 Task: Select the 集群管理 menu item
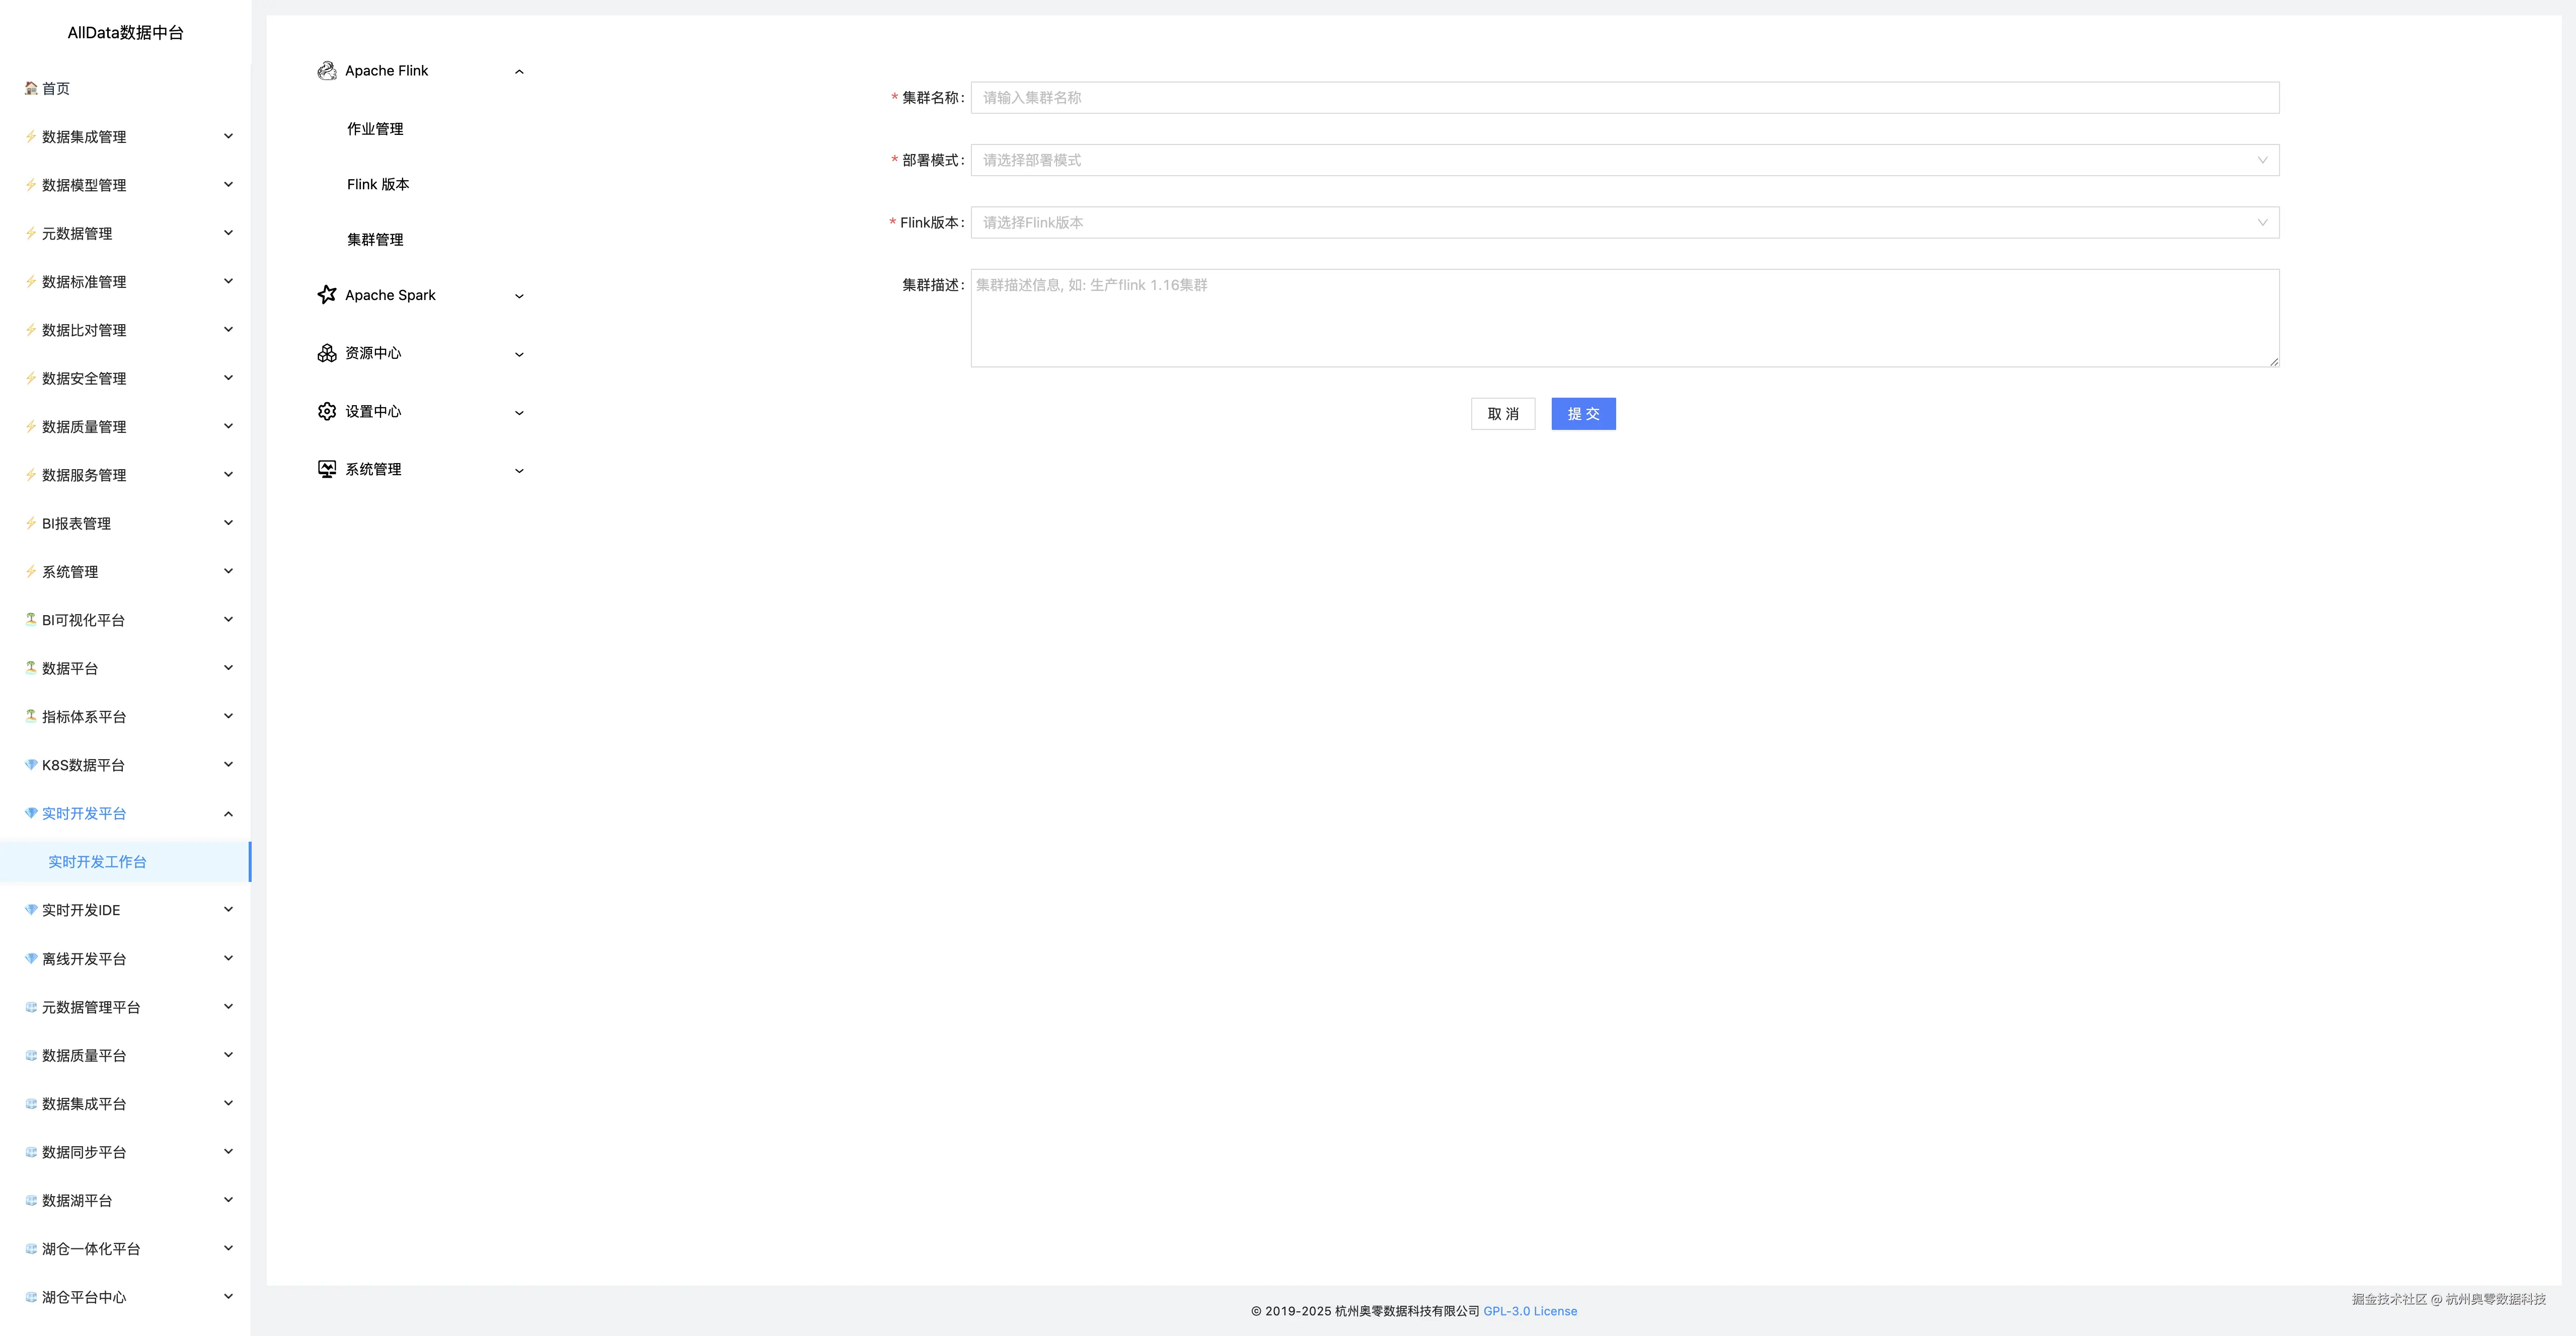[x=375, y=240]
